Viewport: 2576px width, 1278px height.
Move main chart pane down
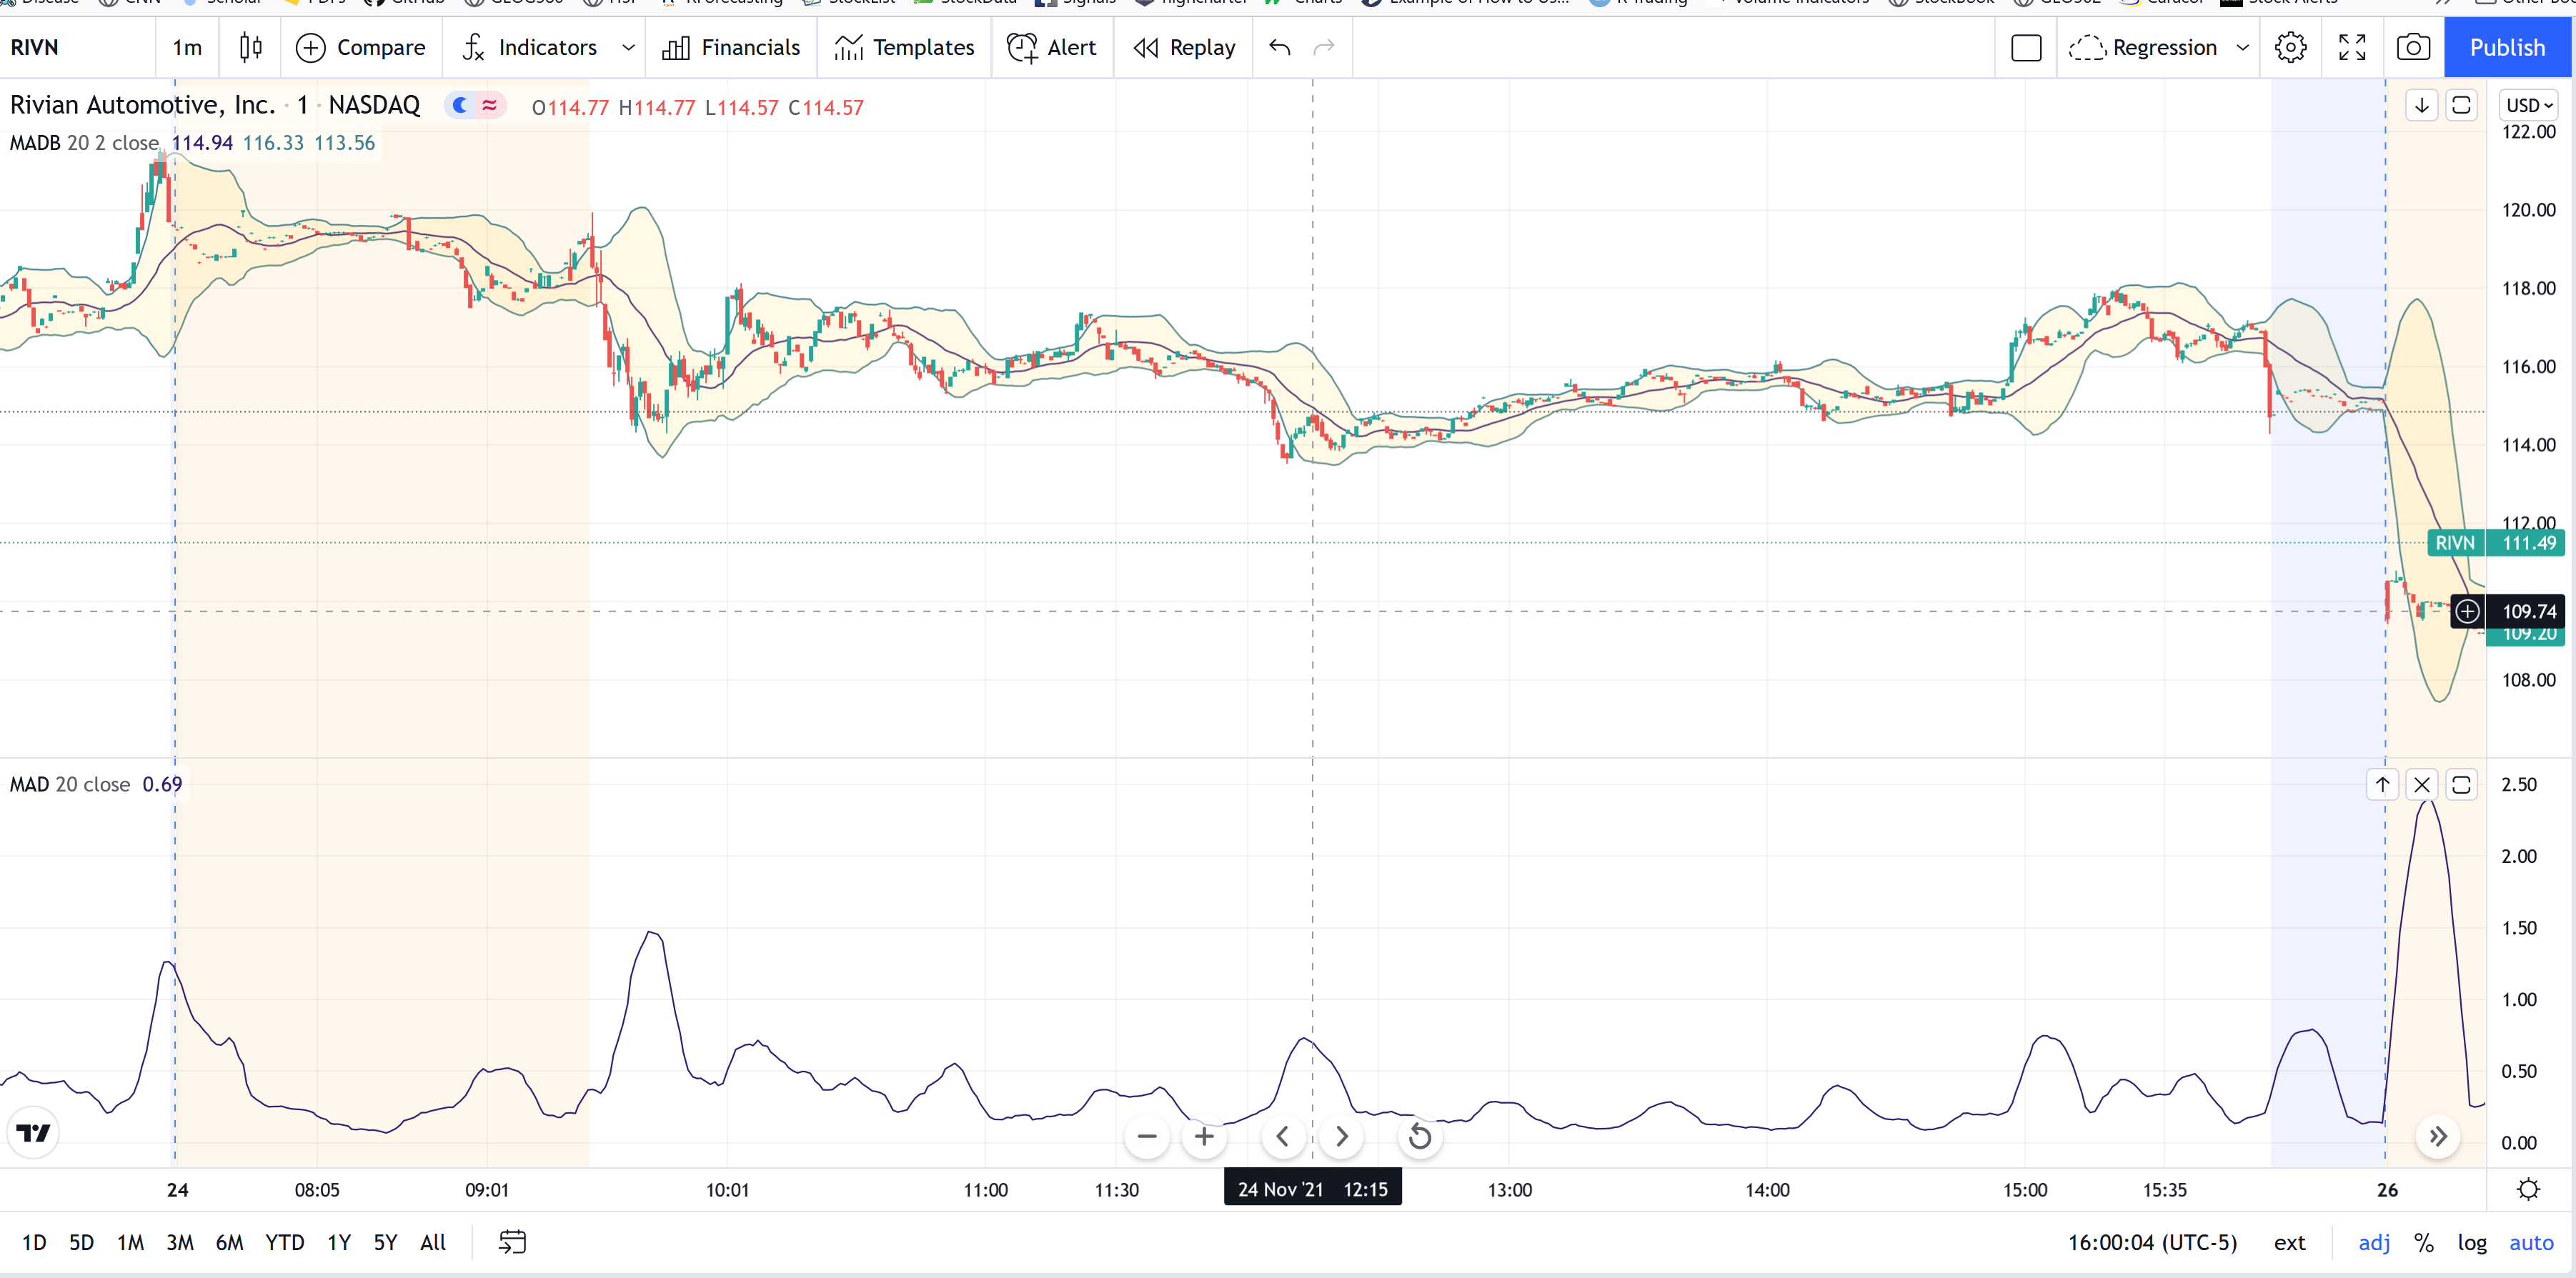2421,105
